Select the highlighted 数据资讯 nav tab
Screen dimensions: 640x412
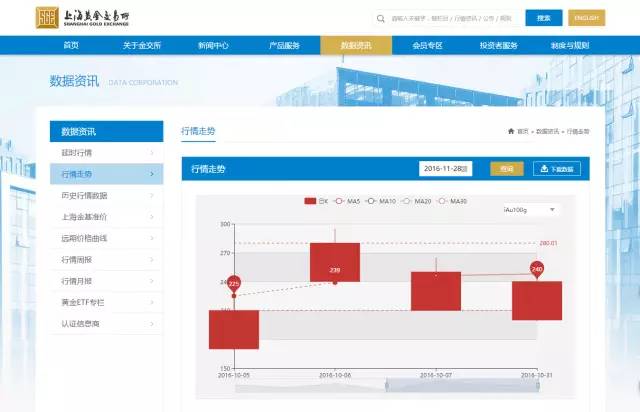(356, 45)
